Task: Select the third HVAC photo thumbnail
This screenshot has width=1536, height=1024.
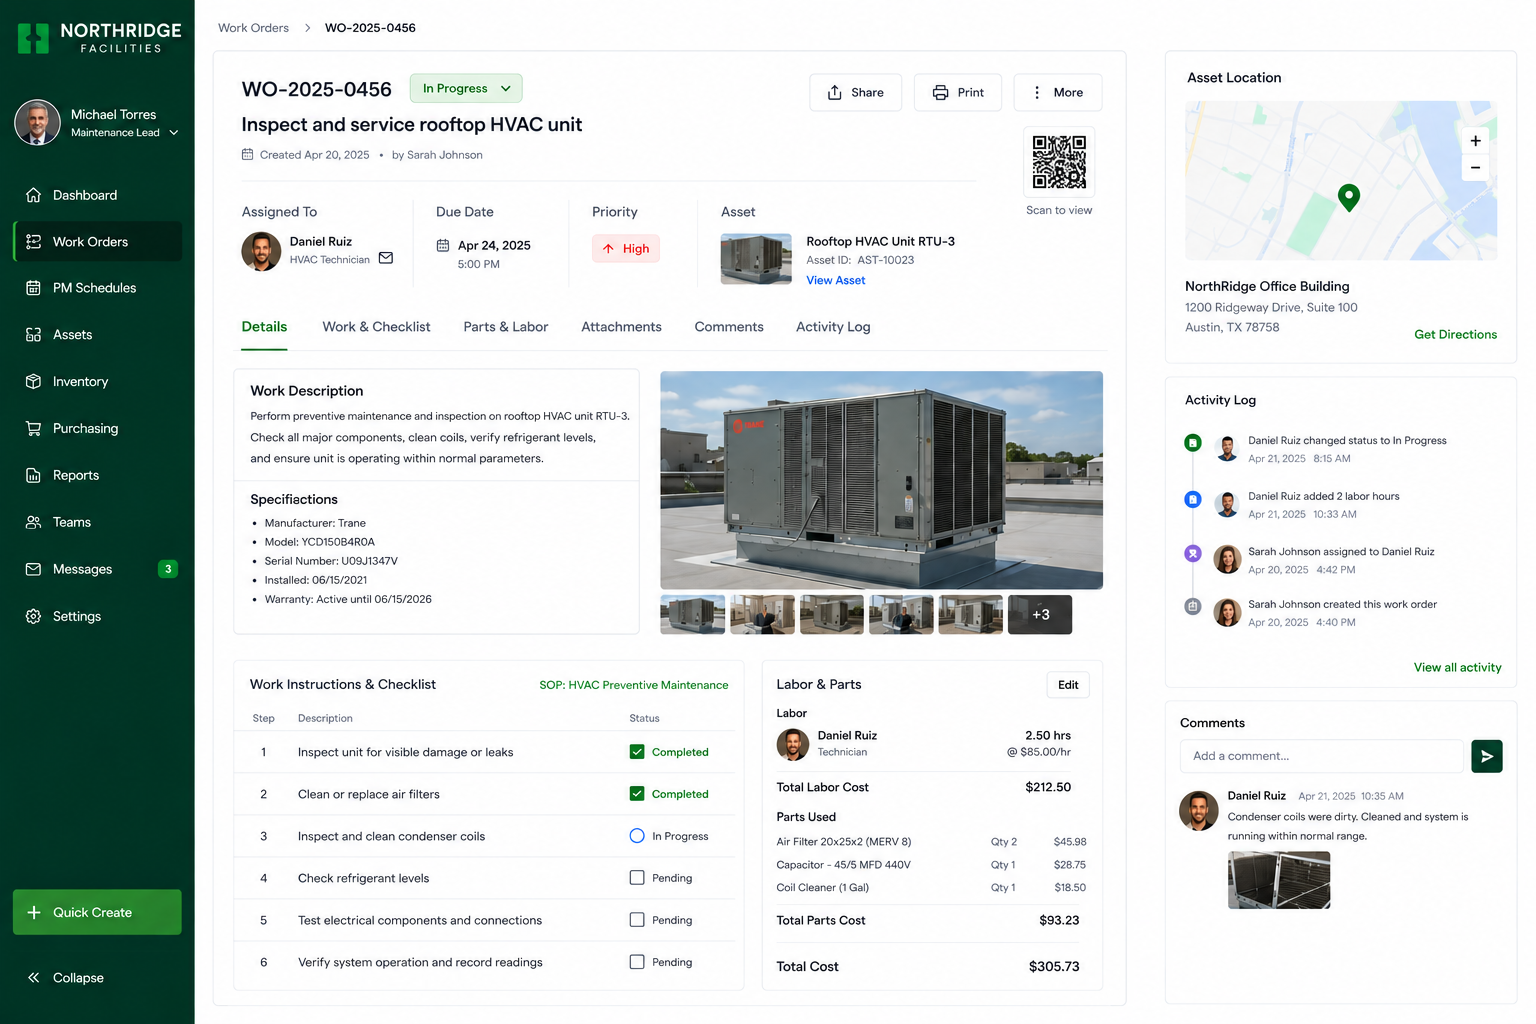Action: (832, 615)
